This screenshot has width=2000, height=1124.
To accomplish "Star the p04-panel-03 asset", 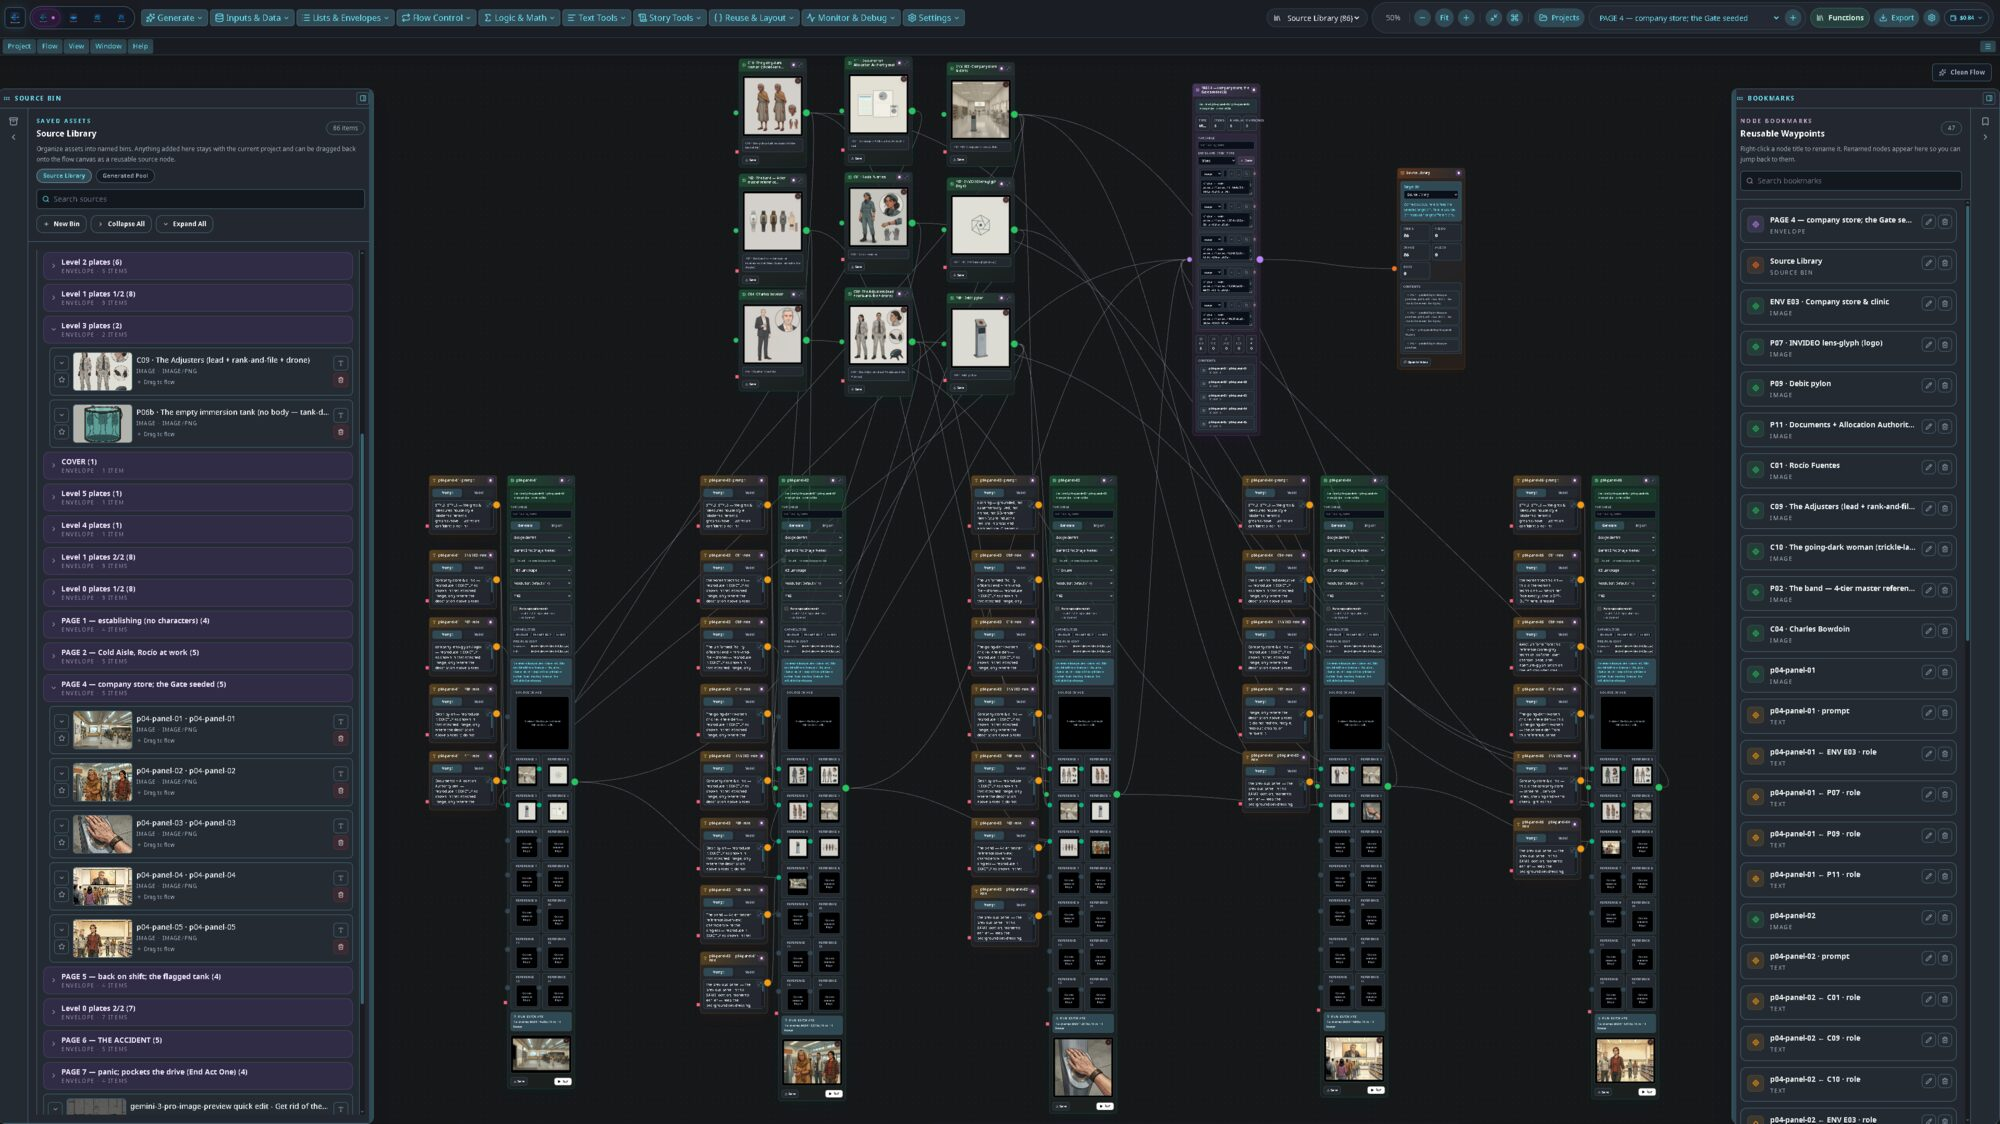I will point(61,843).
